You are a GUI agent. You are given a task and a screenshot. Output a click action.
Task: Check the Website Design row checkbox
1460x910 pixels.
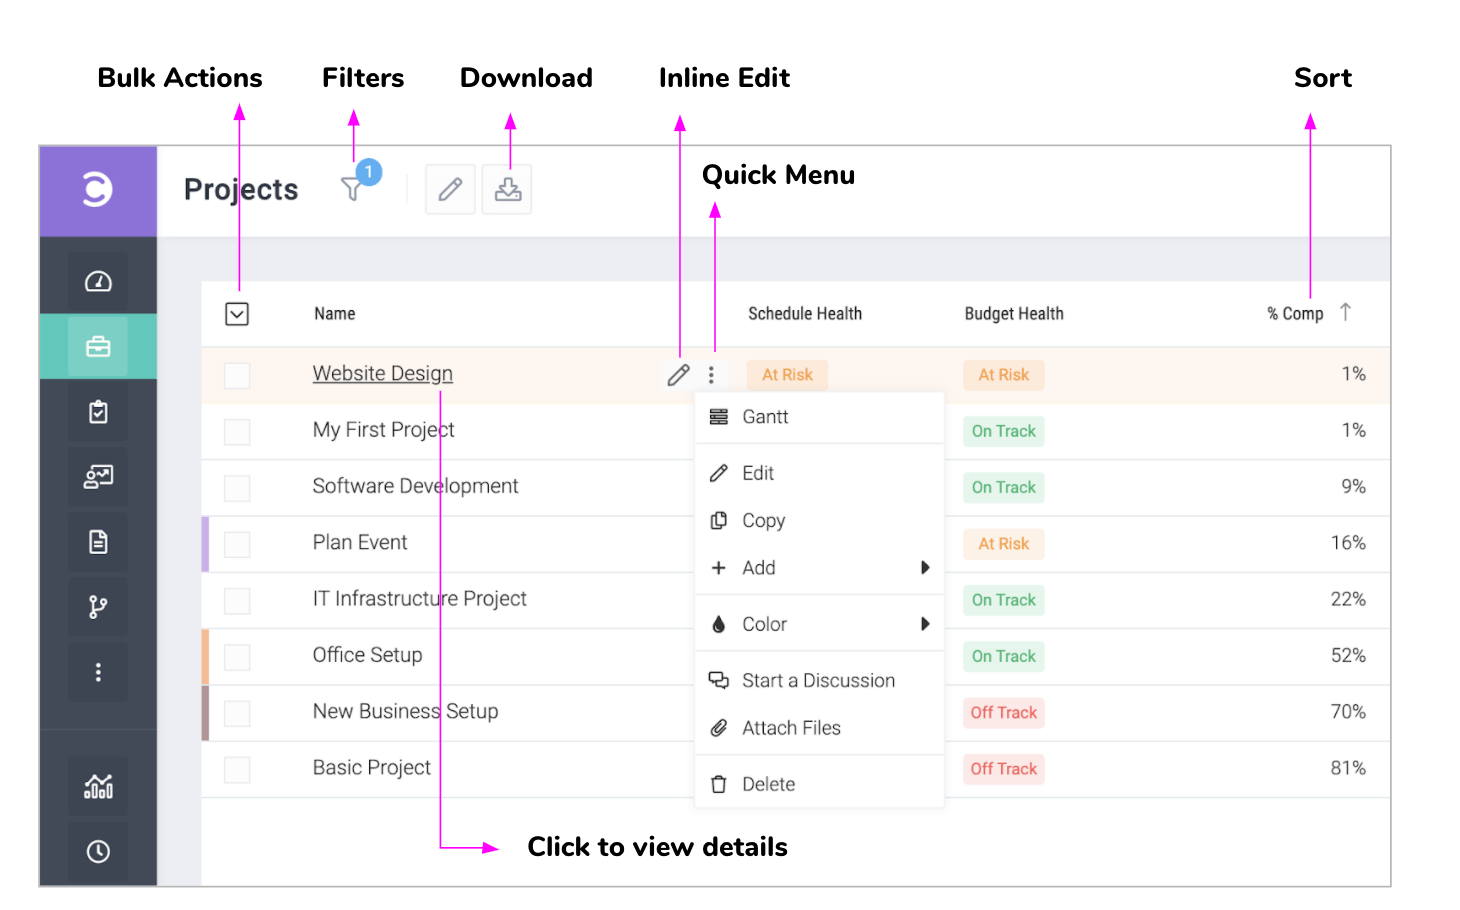tap(237, 376)
